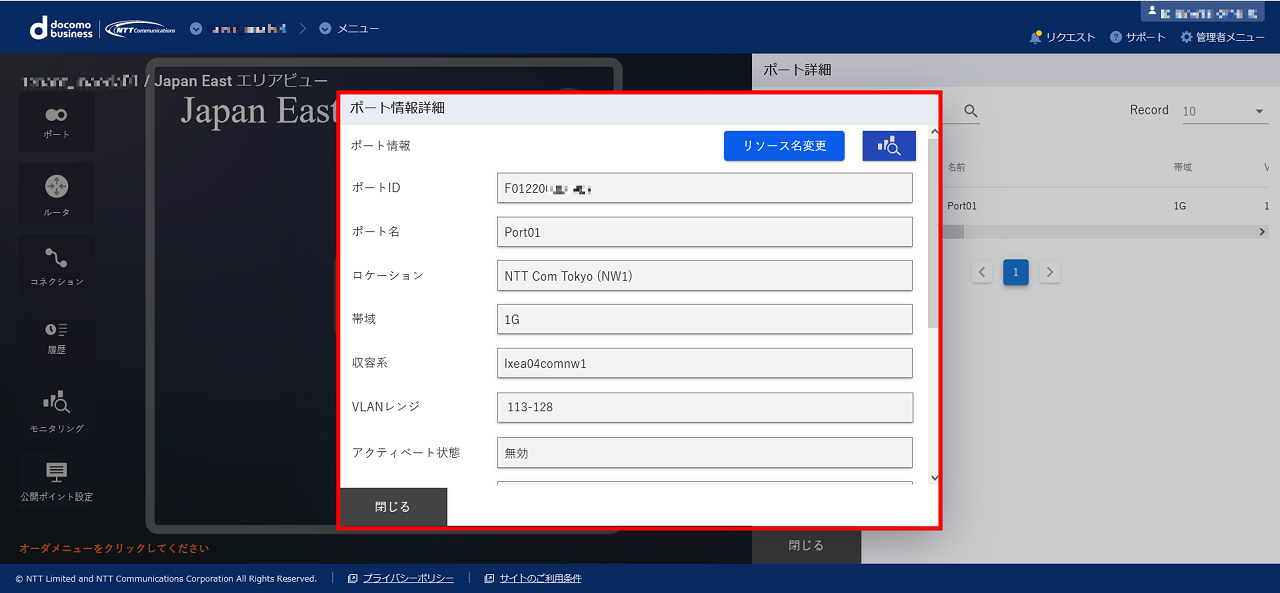Close the port information detail dialog

[393, 507]
